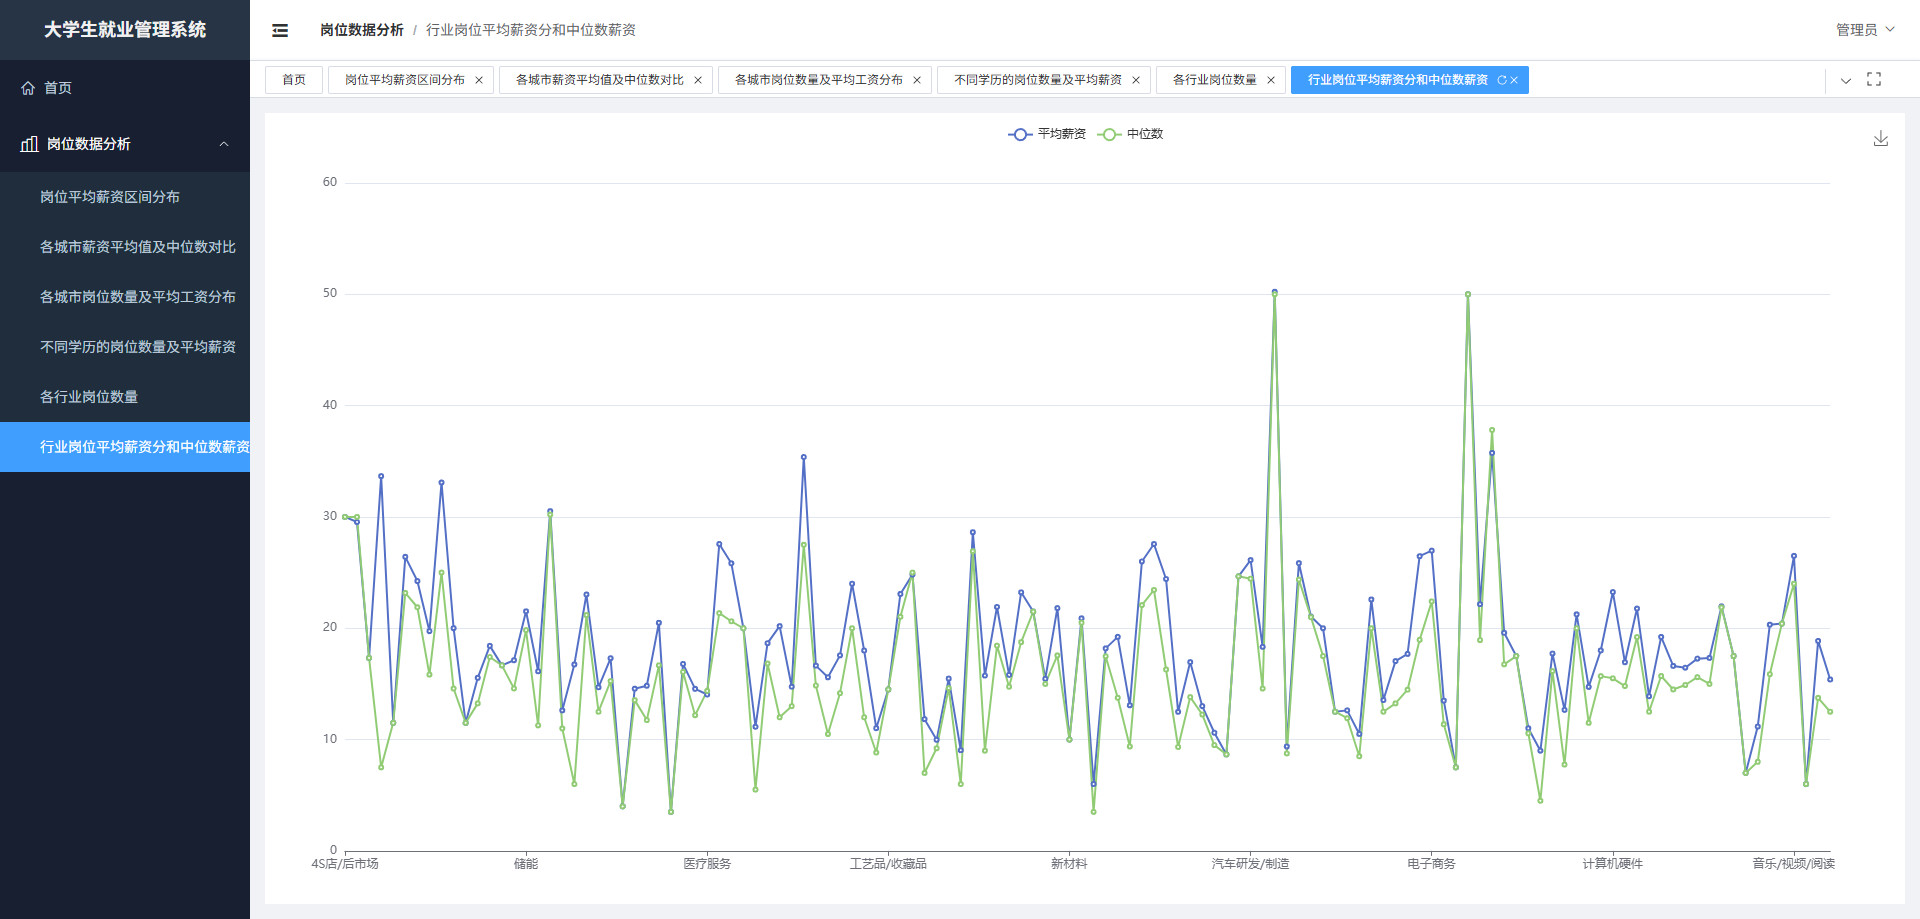The width and height of the screenshot is (1920, 919).
Task: Select sidebar item 行业岗位平均薪资分和中位数薪资
Action: (x=125, y=447)
